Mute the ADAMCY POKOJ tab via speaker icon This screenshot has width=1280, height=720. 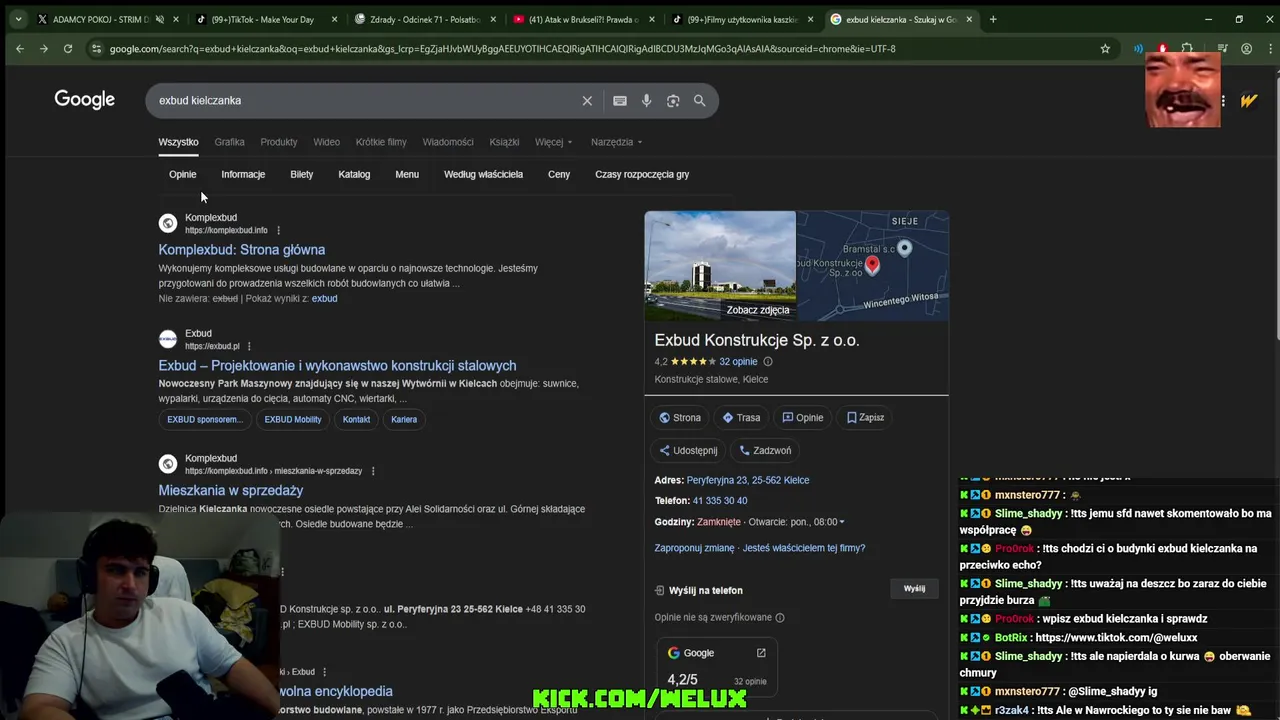coord(160,19)
